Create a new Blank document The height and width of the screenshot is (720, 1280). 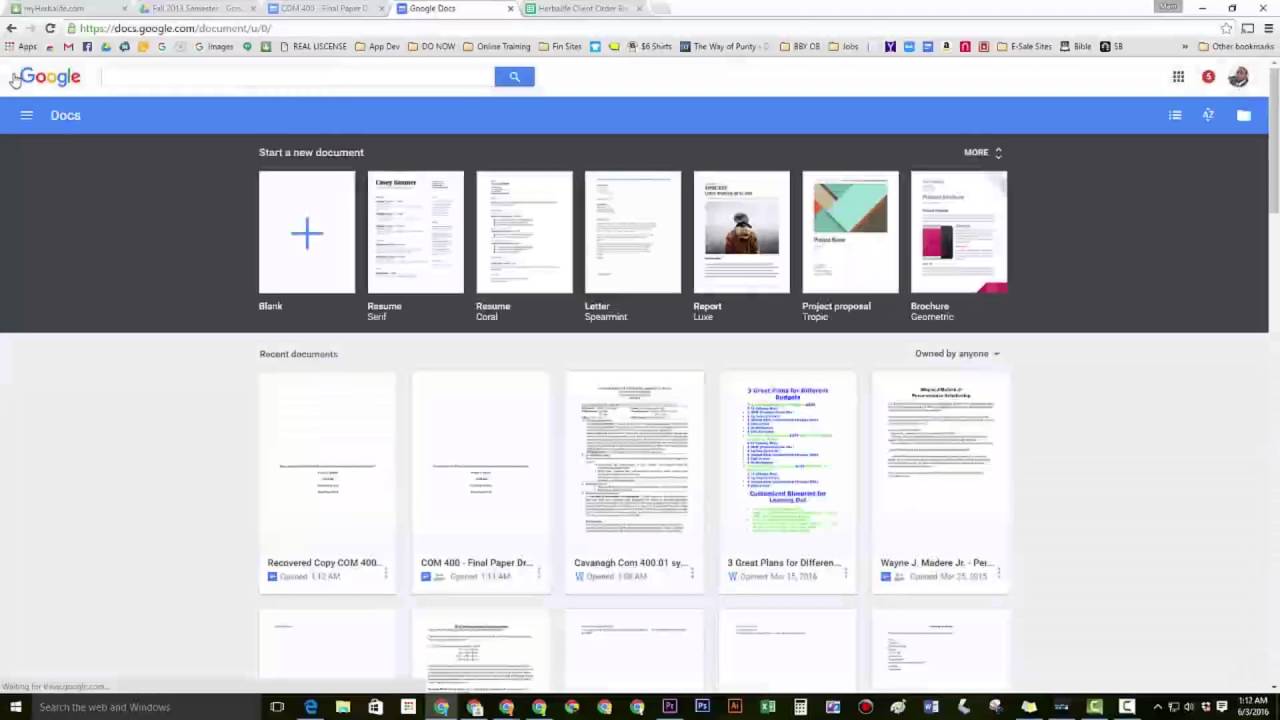tap(307, 232)
